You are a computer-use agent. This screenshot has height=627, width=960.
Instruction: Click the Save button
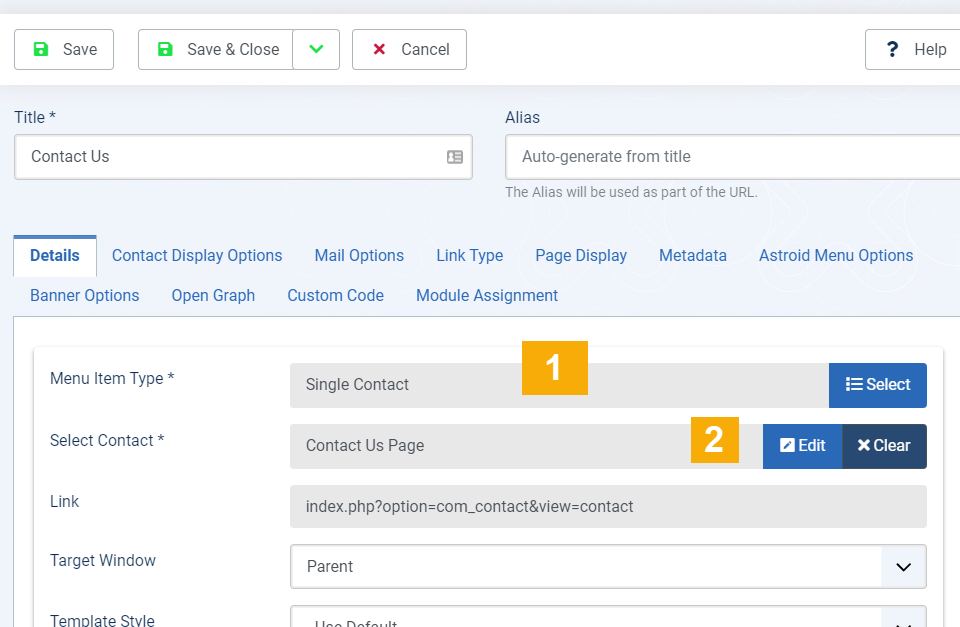click(x=64, y=50)
